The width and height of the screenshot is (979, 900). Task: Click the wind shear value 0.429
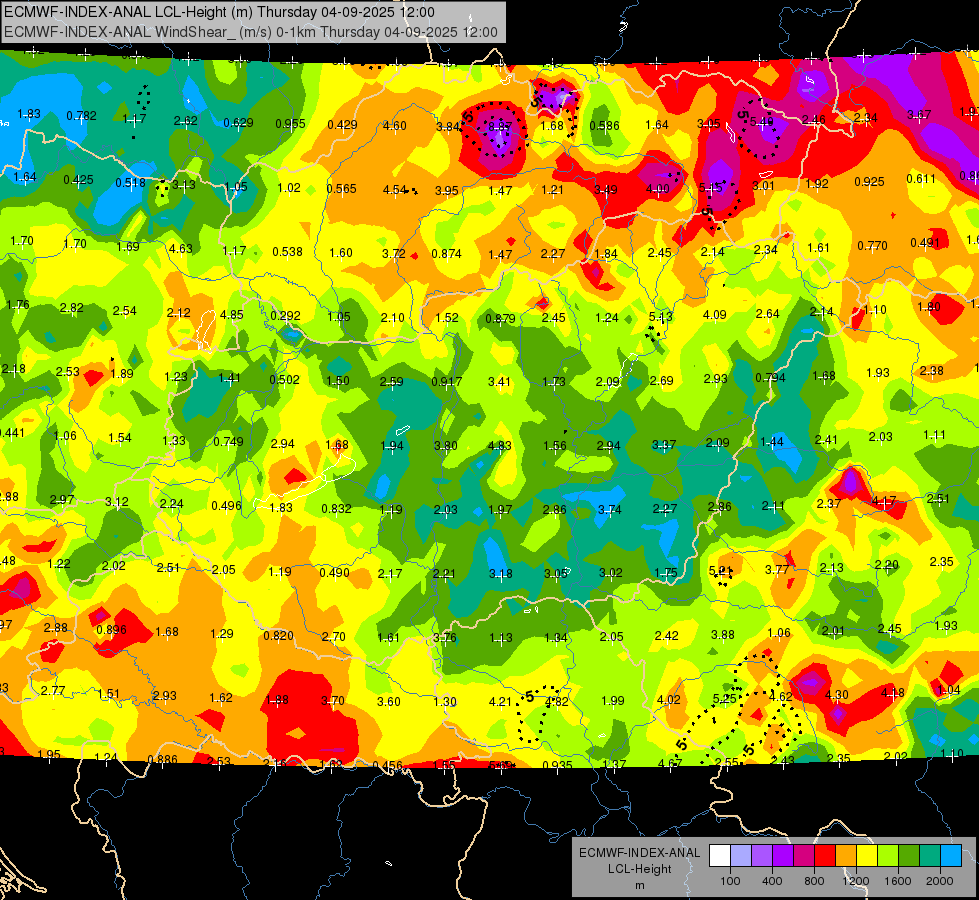click(x=342, y=125)
